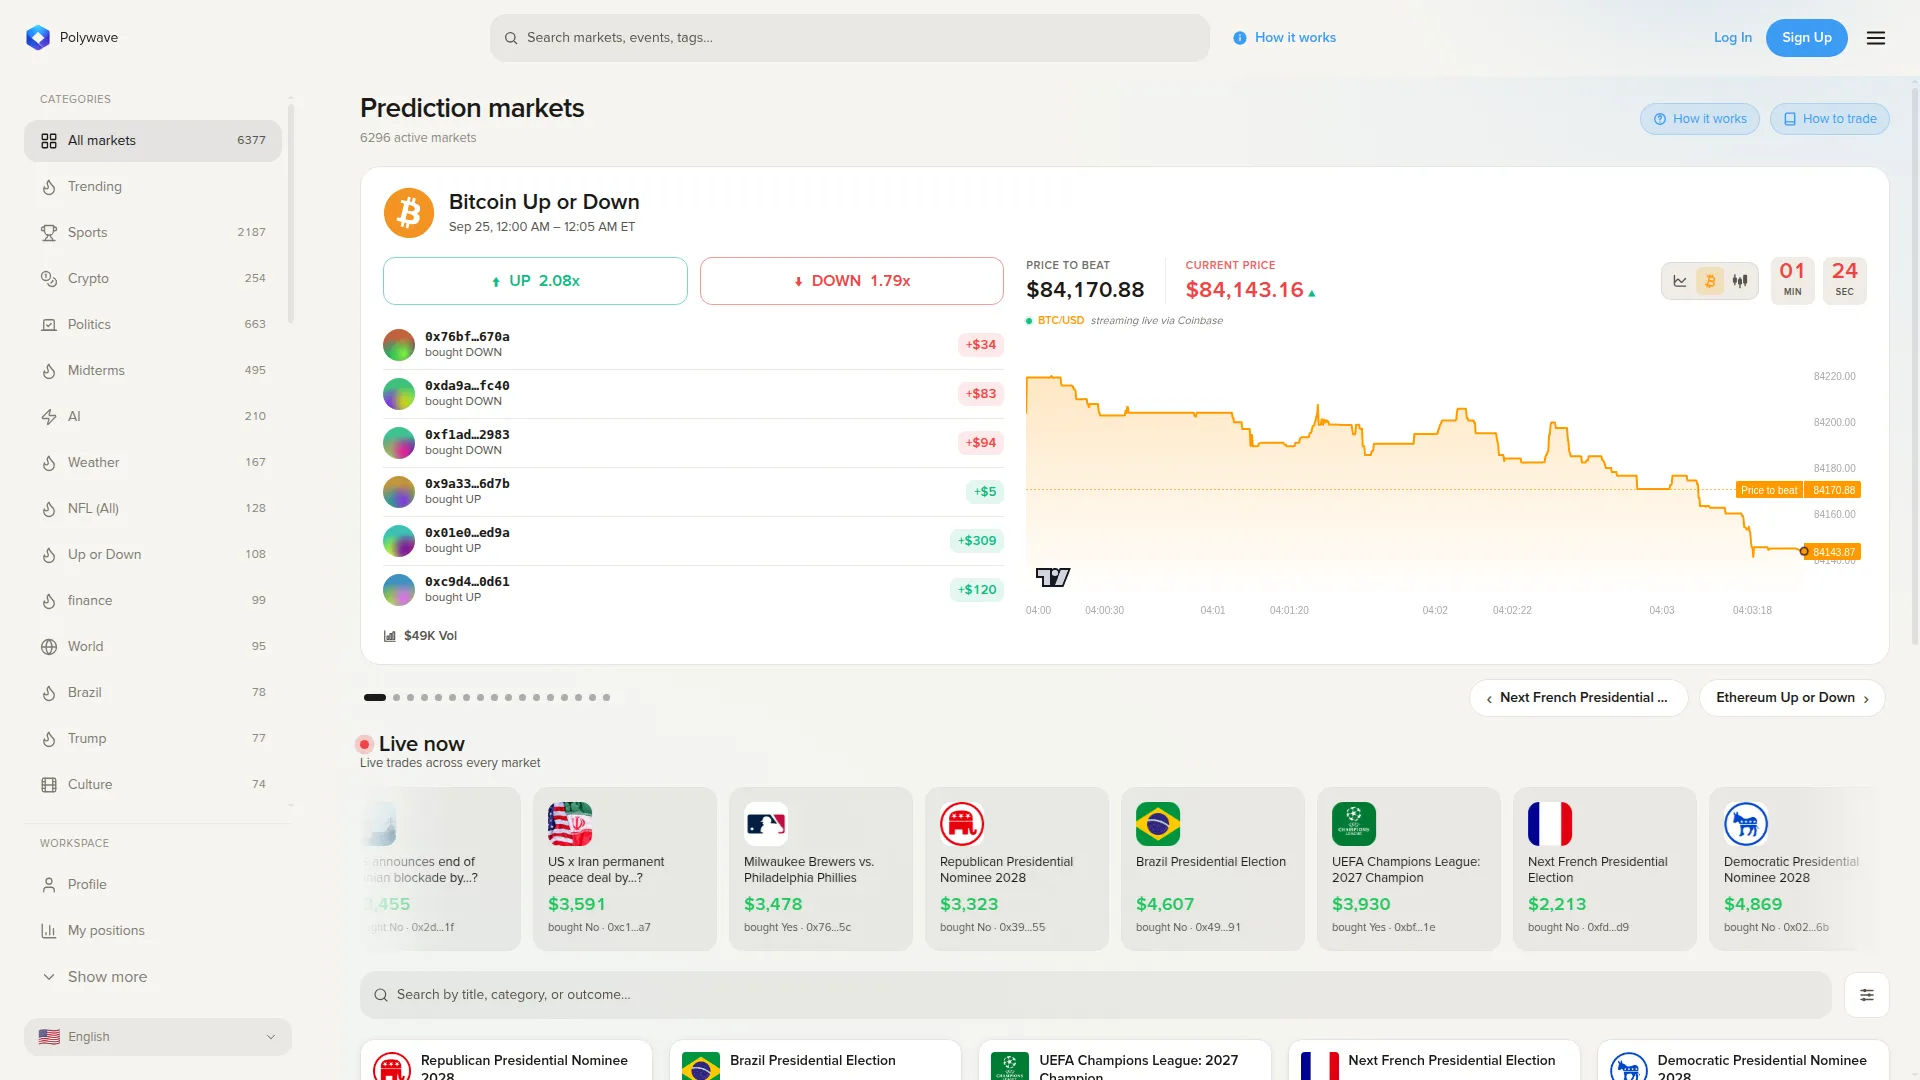Image resolution: width=1920 pixels, height=1080 pixels.
Task: Select the candlestick chart icon
Action: point(1740,281)
